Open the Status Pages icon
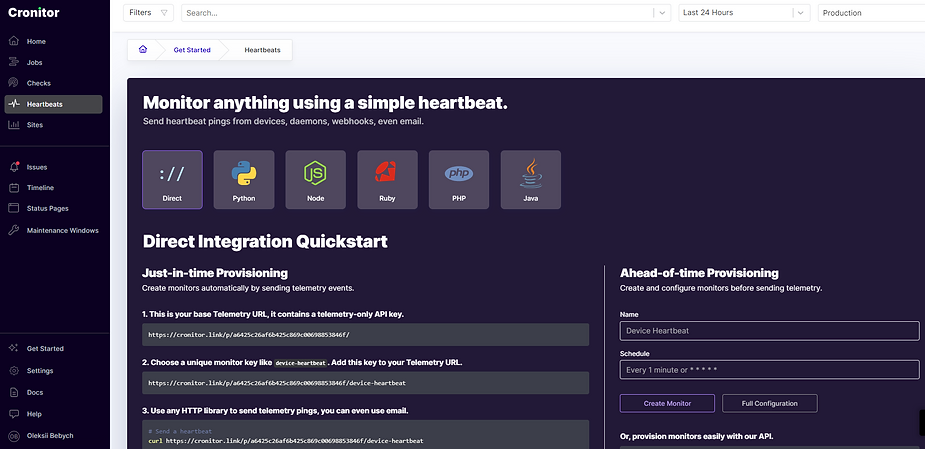Viewport: 925px width, 449px height. tap(14, 208)
